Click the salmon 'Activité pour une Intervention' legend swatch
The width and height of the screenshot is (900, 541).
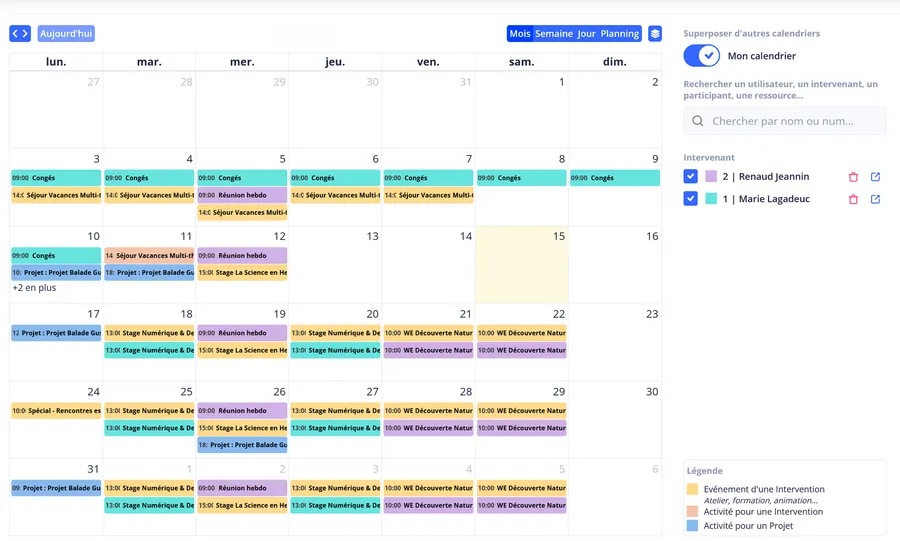tap(692, 512)
